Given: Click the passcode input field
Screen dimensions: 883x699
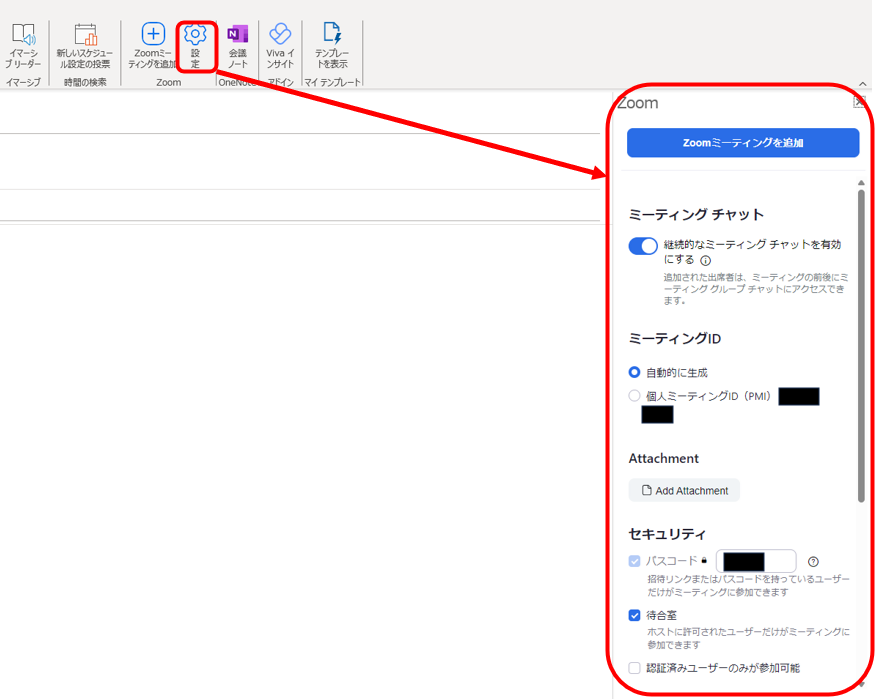Looking at the screenshot, I should [756, 561].
